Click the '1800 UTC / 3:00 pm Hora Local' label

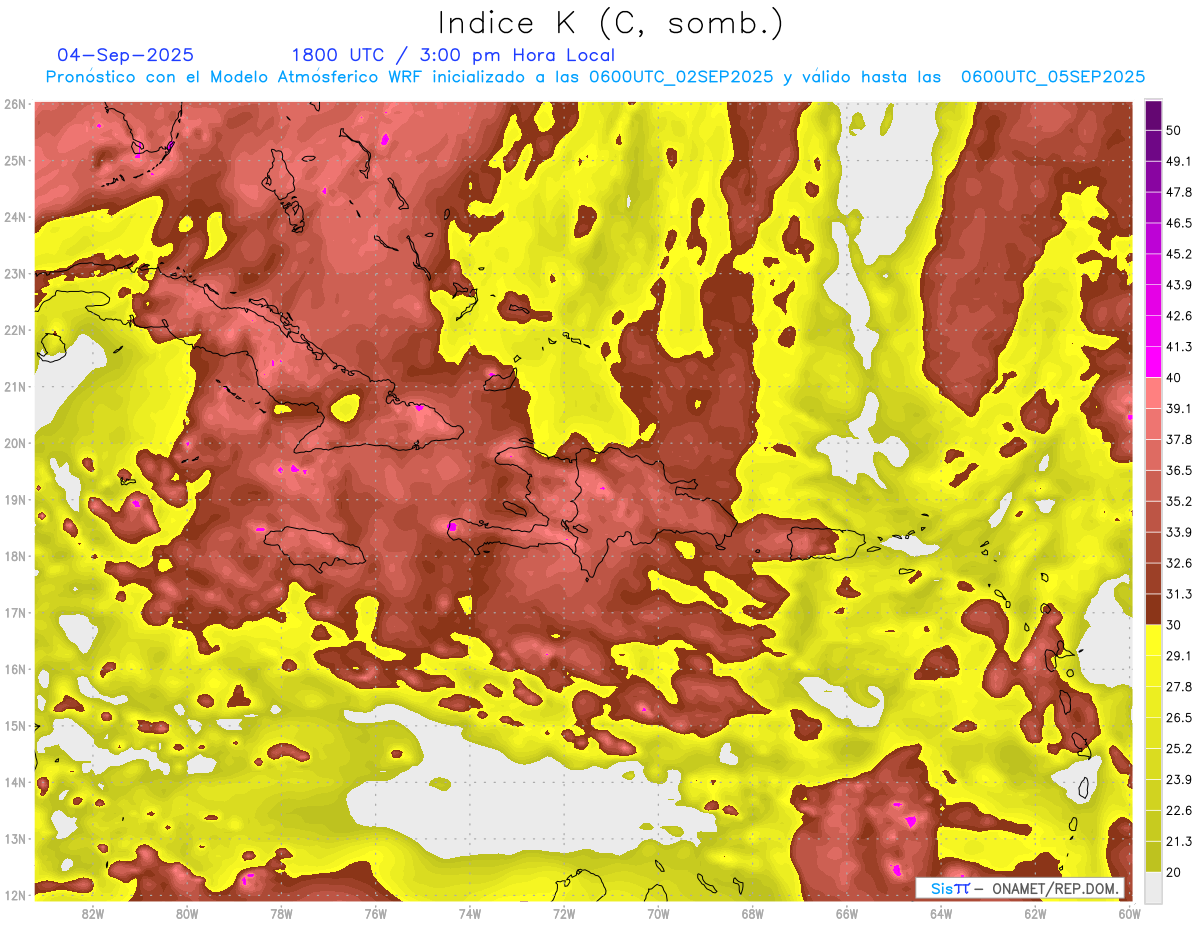pyautogui.click(x=453, y=55)
